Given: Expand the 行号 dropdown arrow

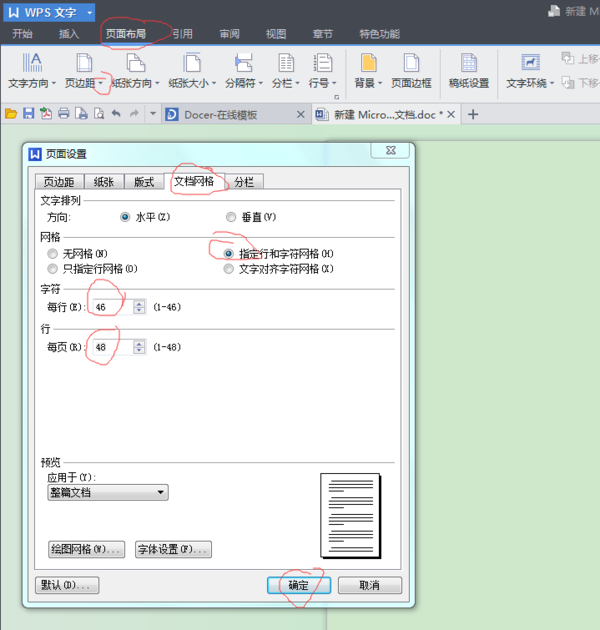Looking at the screenshot, I should [x=334, y=83].
